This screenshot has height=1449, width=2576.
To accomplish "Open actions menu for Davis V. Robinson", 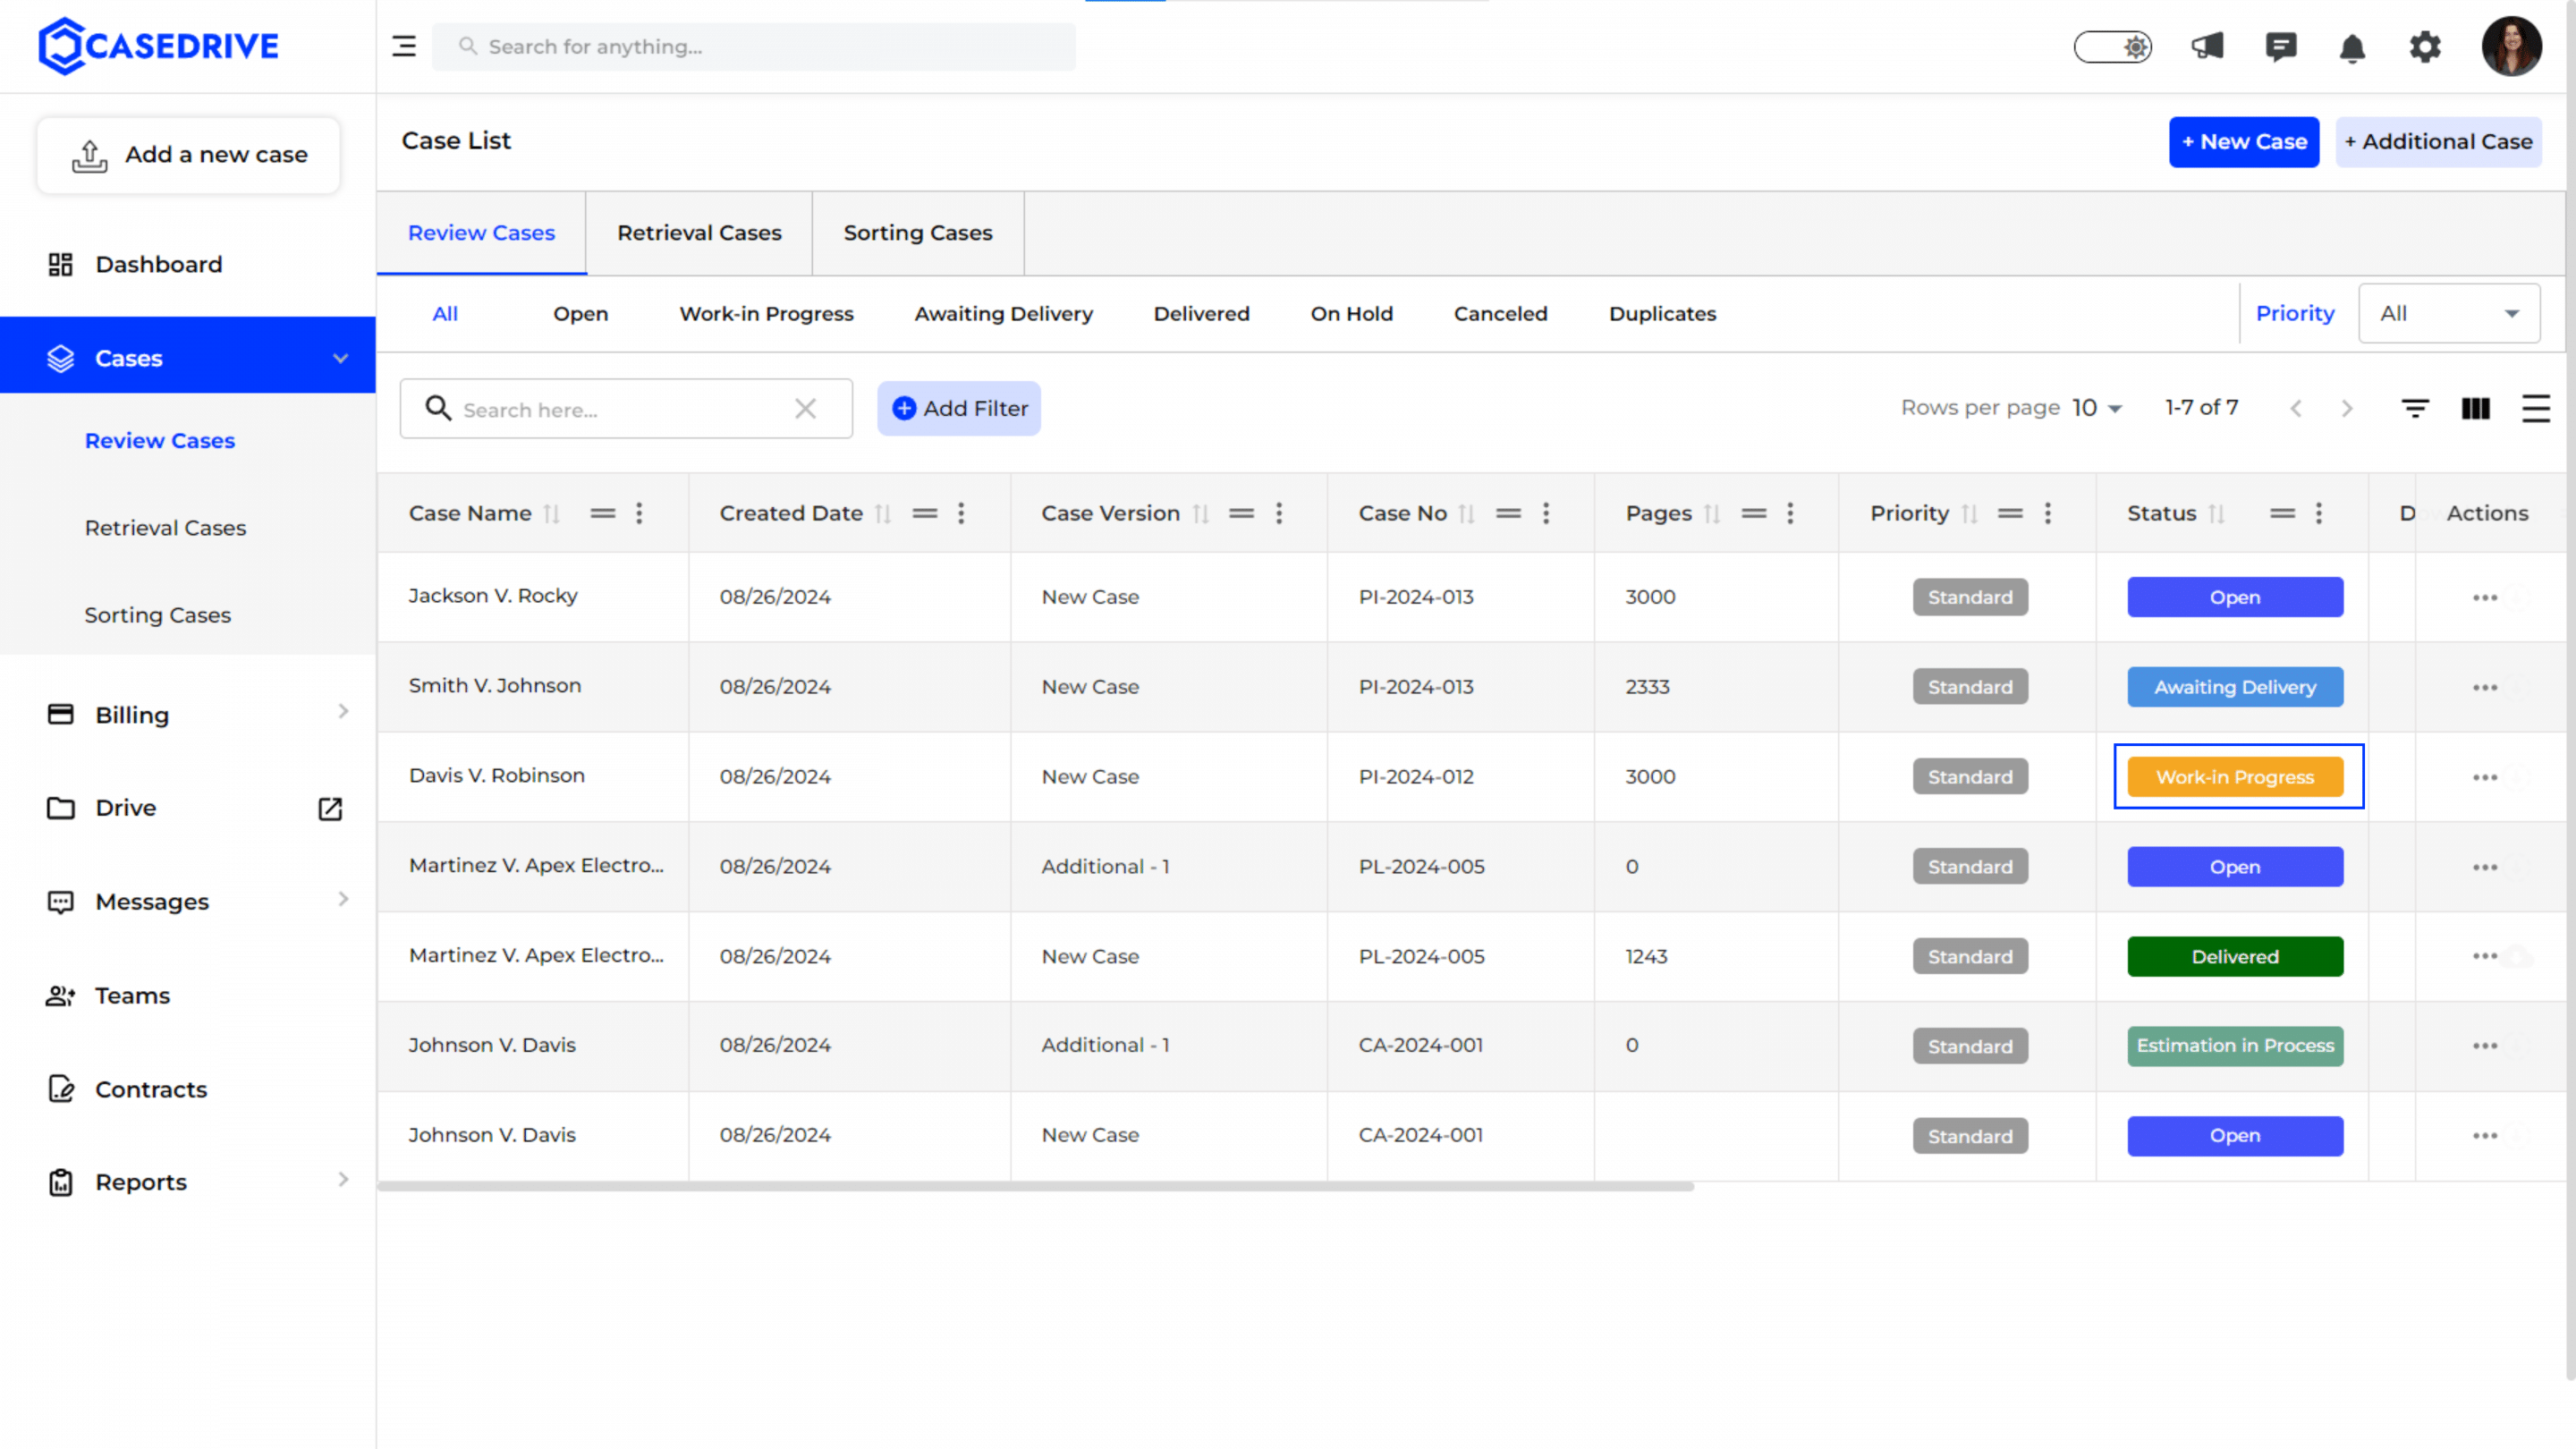I will pyautogui.click(x=2484, y=778).
